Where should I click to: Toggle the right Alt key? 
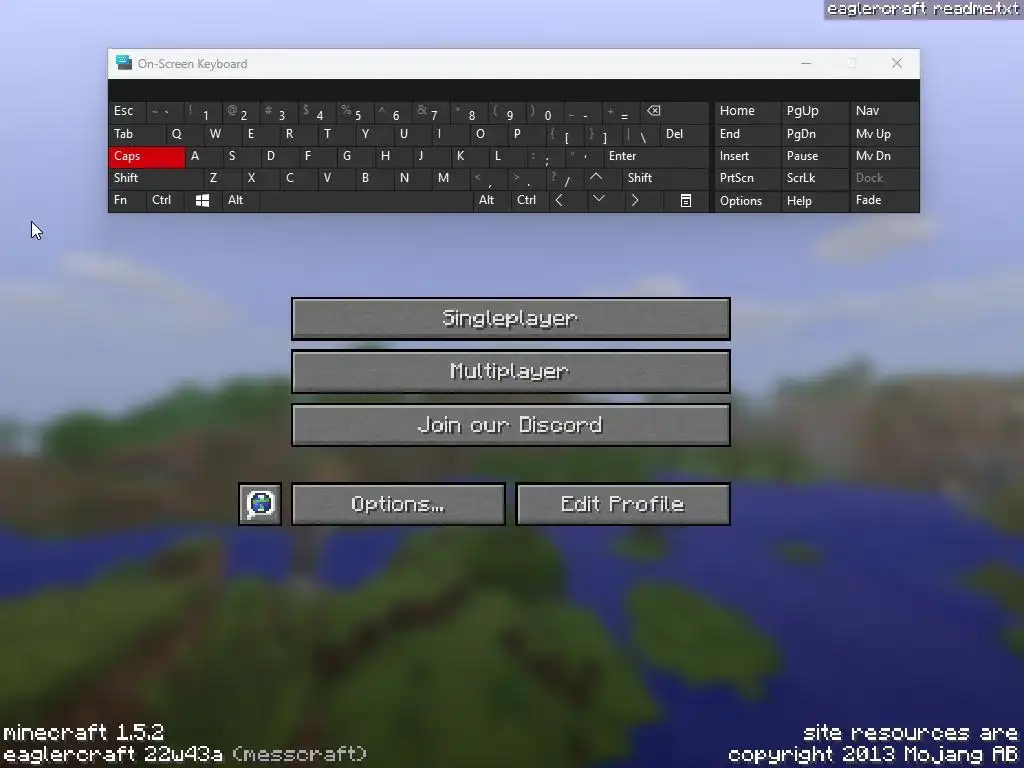tap(491, 200)
